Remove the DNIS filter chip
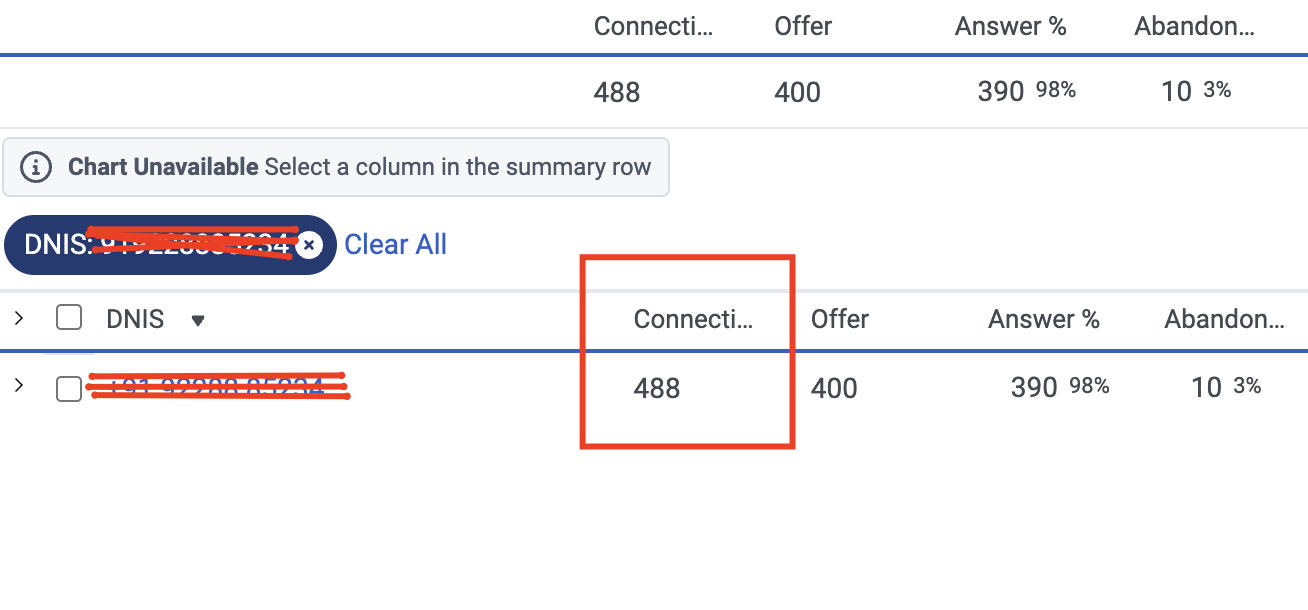This screenshot has width=1308, height=610. pos(309,245)
